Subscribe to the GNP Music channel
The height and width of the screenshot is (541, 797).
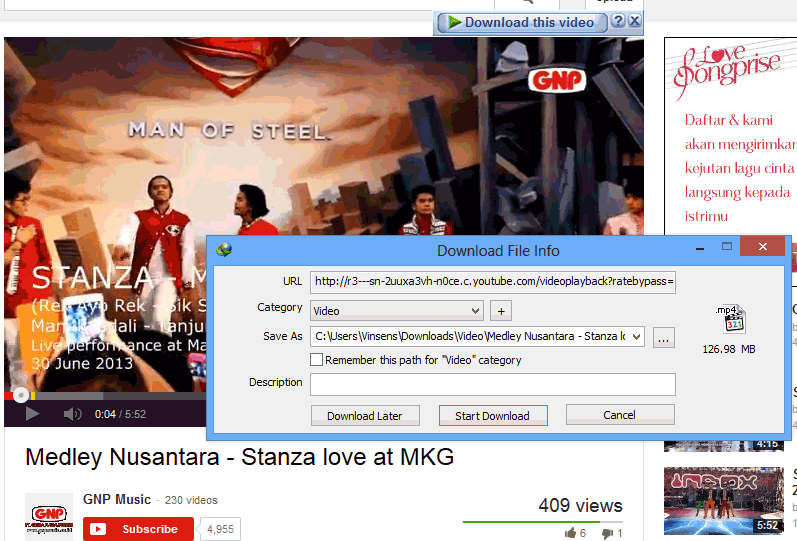tap(138, 529)
